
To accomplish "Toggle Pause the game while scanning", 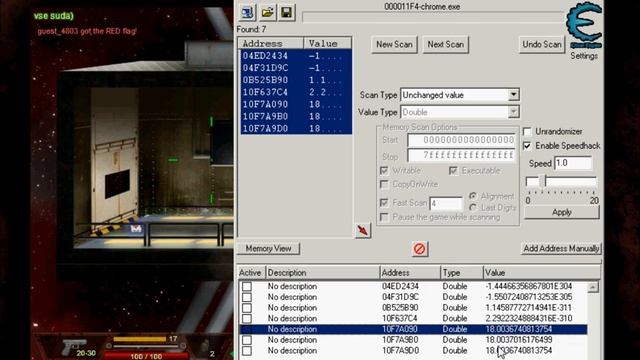I will 384,217.
